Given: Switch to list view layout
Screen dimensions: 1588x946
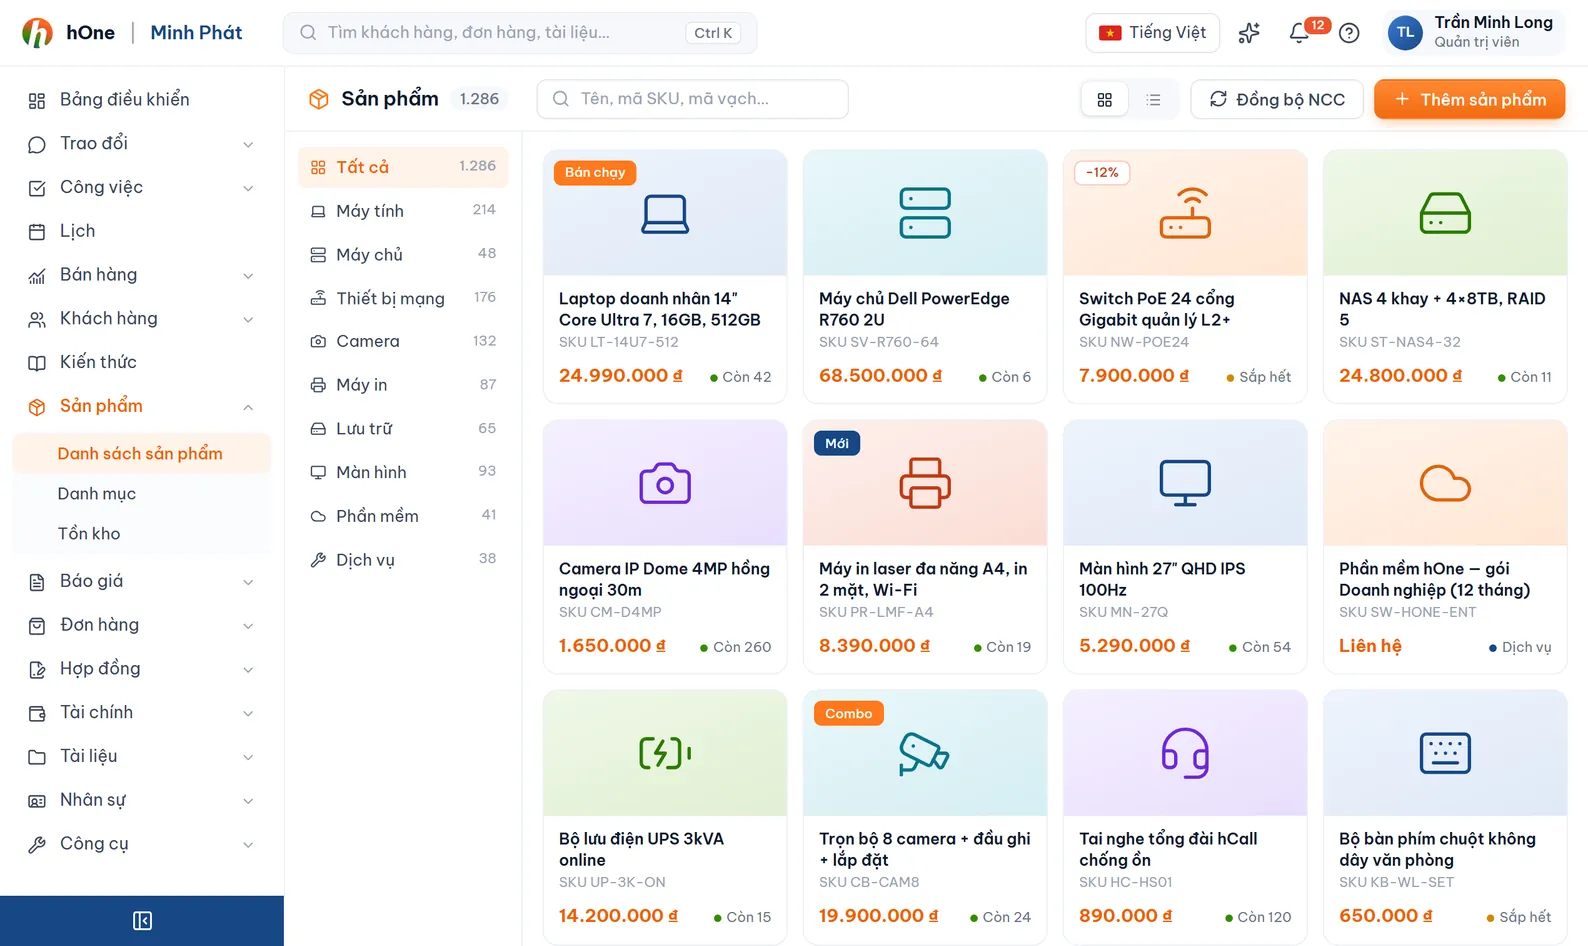Looking at the screenshot, I should click(1153, 100).
